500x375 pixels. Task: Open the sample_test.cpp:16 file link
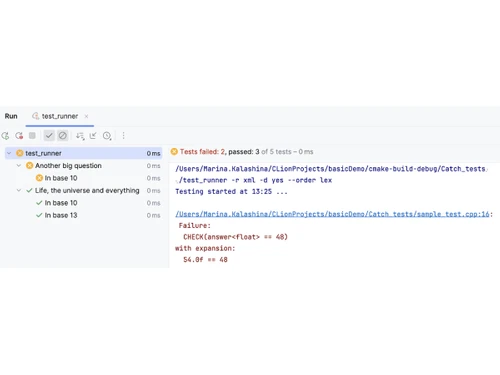pos(332,214)
